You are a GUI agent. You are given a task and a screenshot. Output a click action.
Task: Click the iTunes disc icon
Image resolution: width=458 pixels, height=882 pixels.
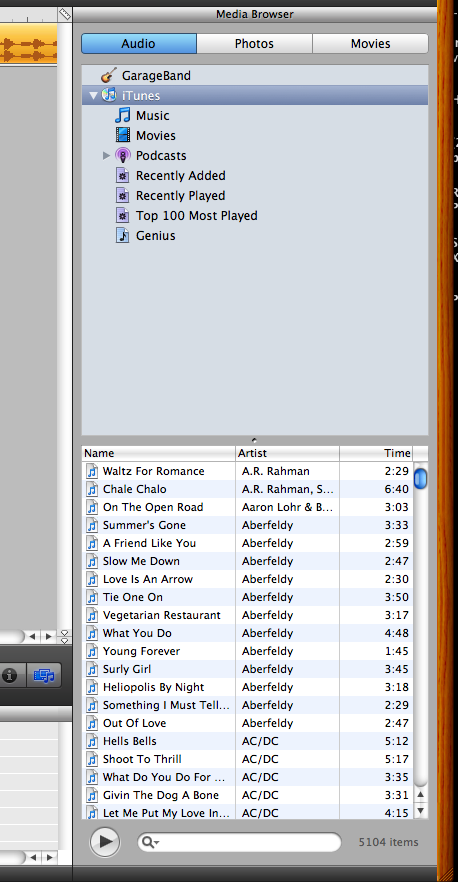point(109,95)
